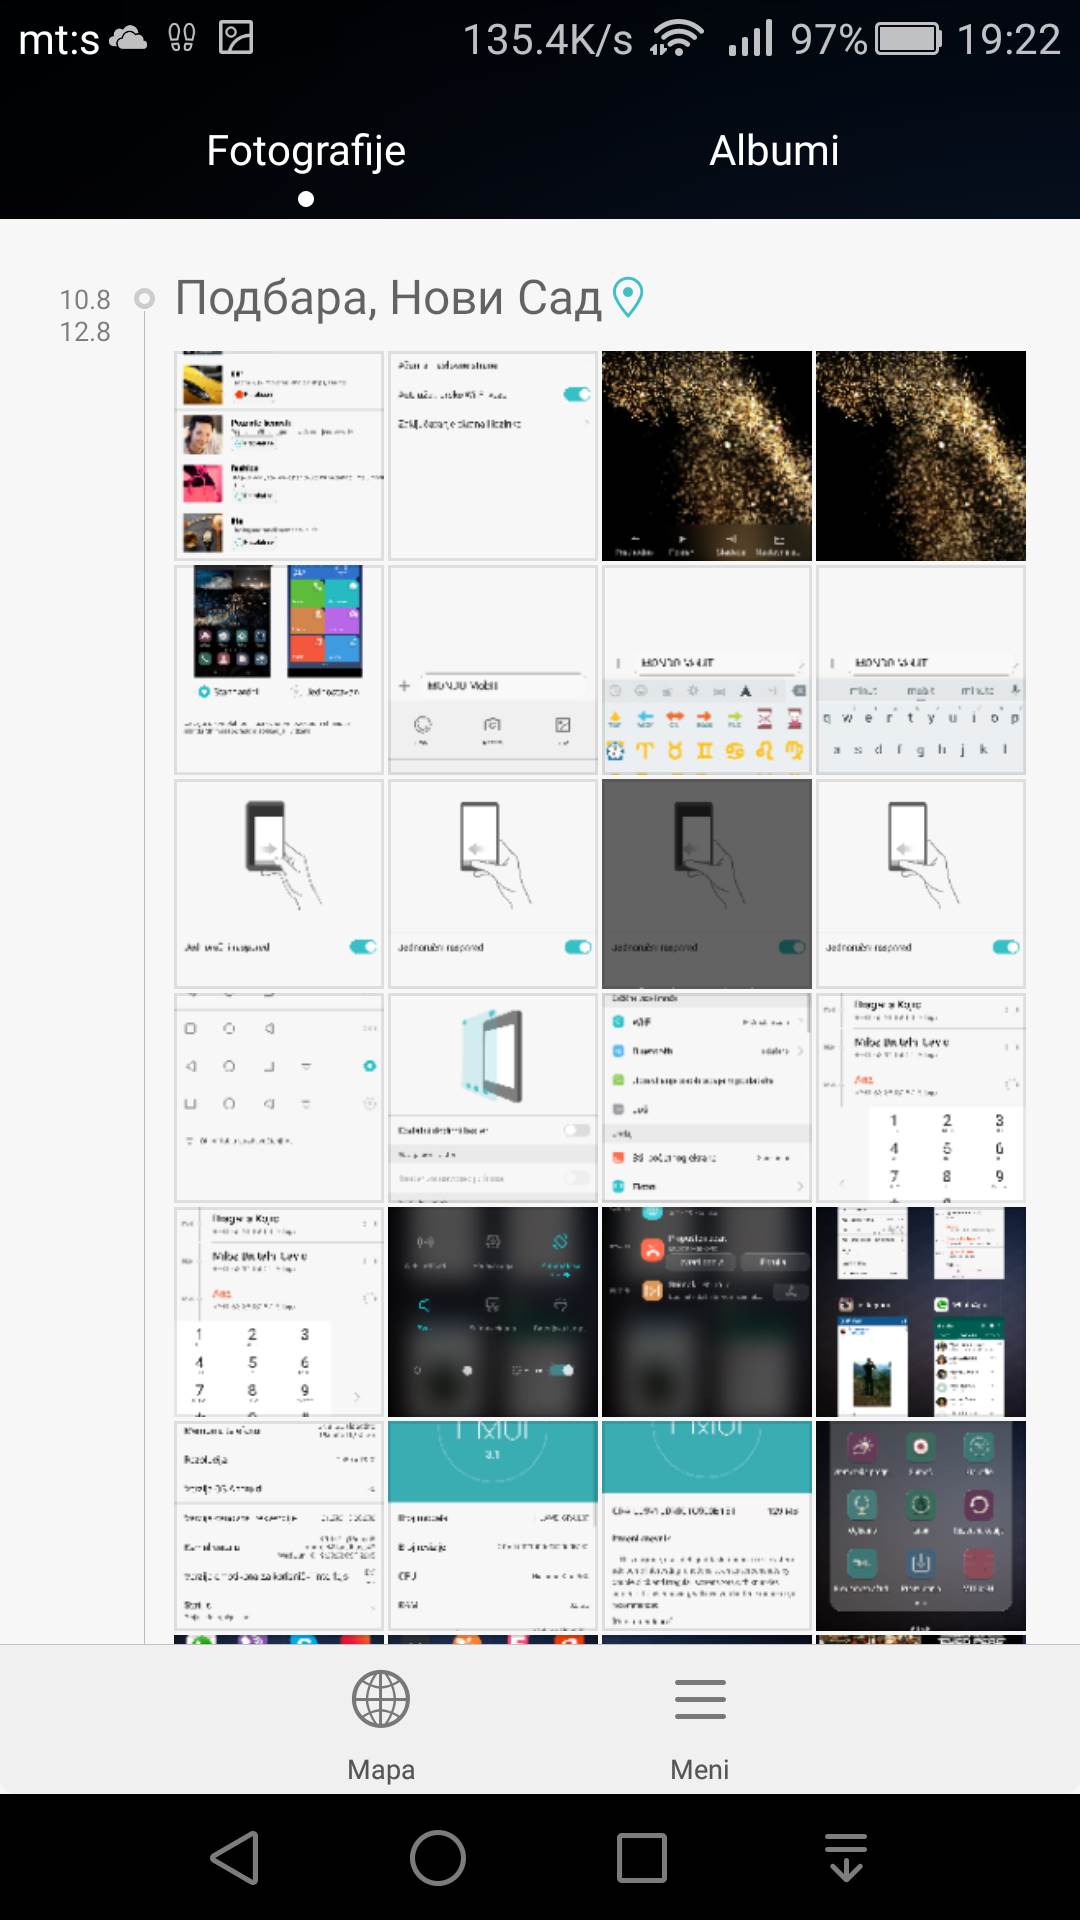The width and height of the screenshot is (1080, 1920).
Task: Open the darkened one-hand gesture screenshot
Action: pos(707,884)
